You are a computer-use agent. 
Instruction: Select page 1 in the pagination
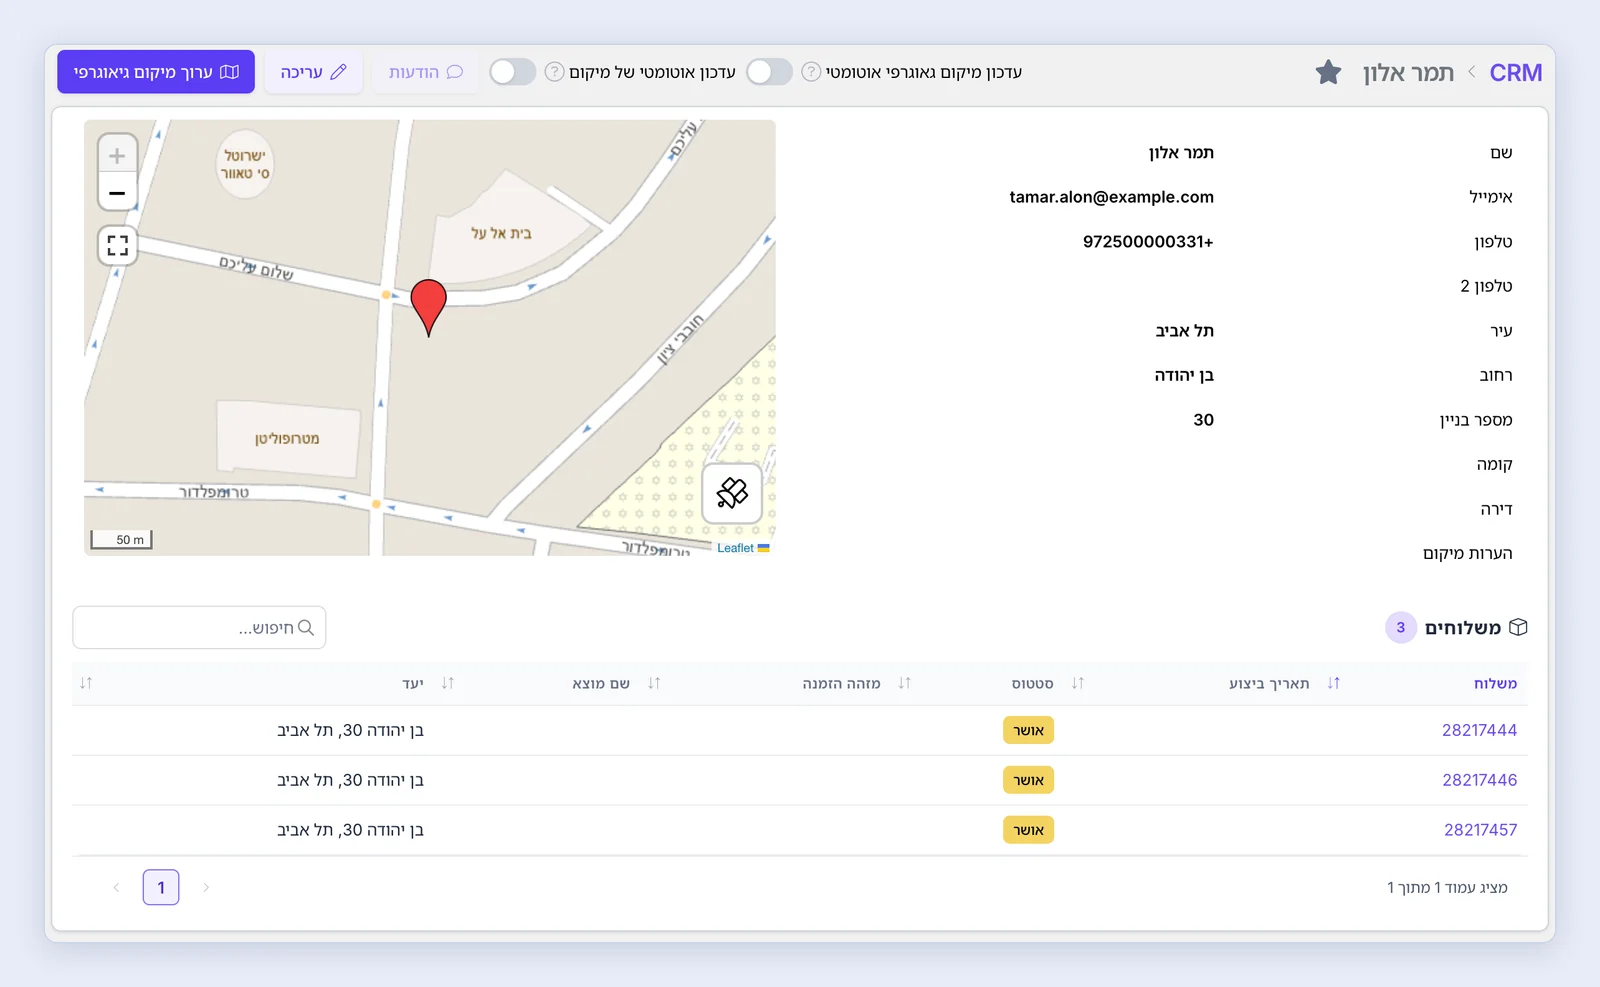[x=161, y=887]
